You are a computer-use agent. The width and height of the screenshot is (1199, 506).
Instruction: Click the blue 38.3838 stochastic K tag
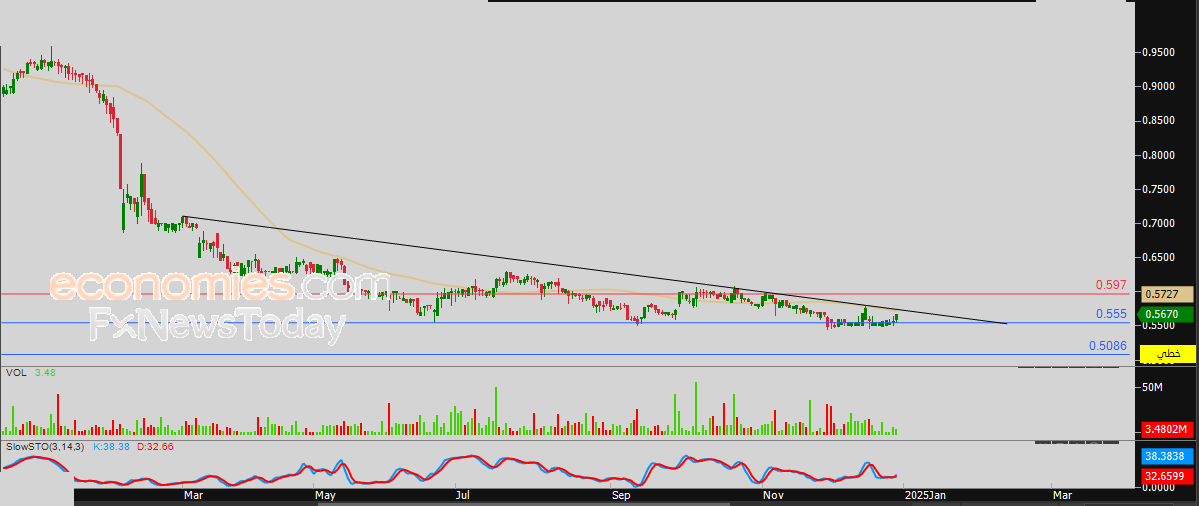click(1167, 456)
